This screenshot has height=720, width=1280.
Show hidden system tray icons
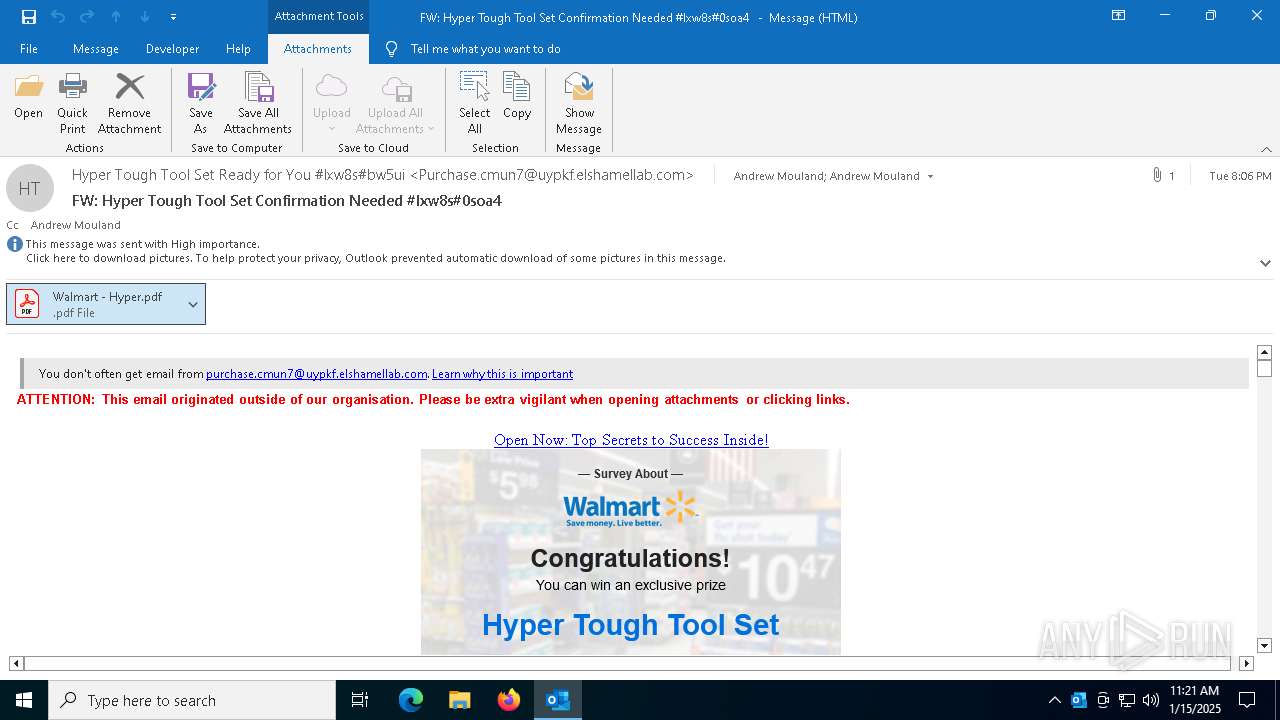point(1054,700)
